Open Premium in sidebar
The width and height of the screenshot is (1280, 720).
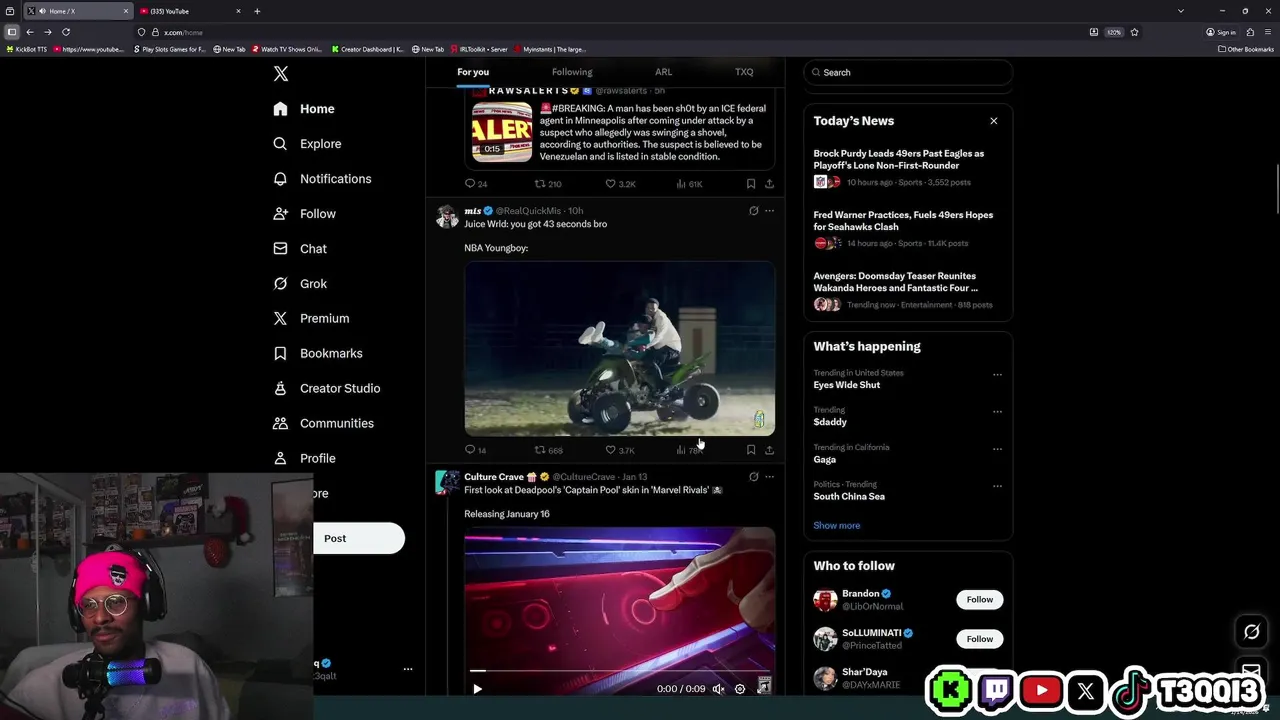point(311,319)
